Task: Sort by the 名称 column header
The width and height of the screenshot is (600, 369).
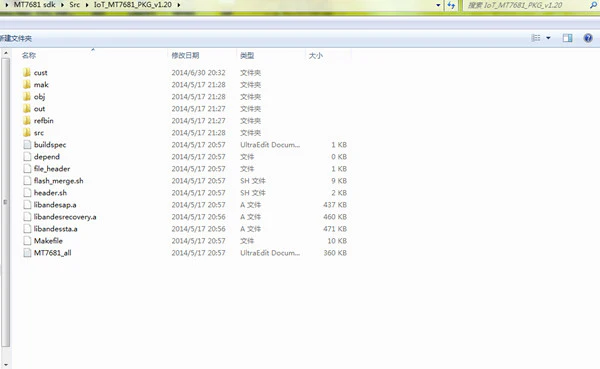Action: click(x=29, y=56)
